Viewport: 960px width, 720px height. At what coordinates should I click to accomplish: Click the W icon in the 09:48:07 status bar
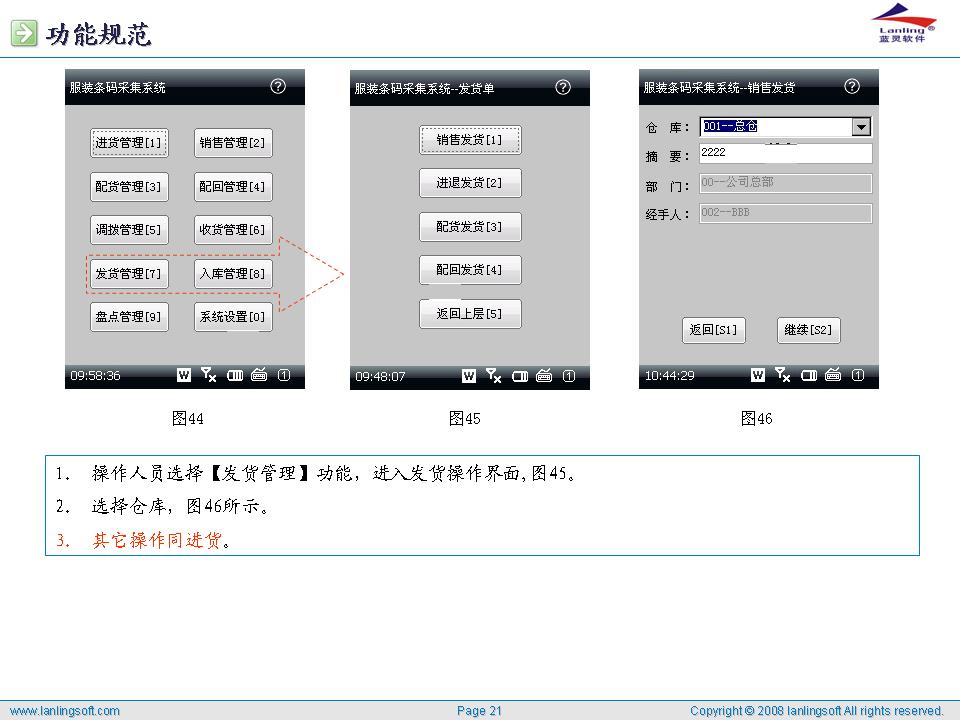[468, 376]
